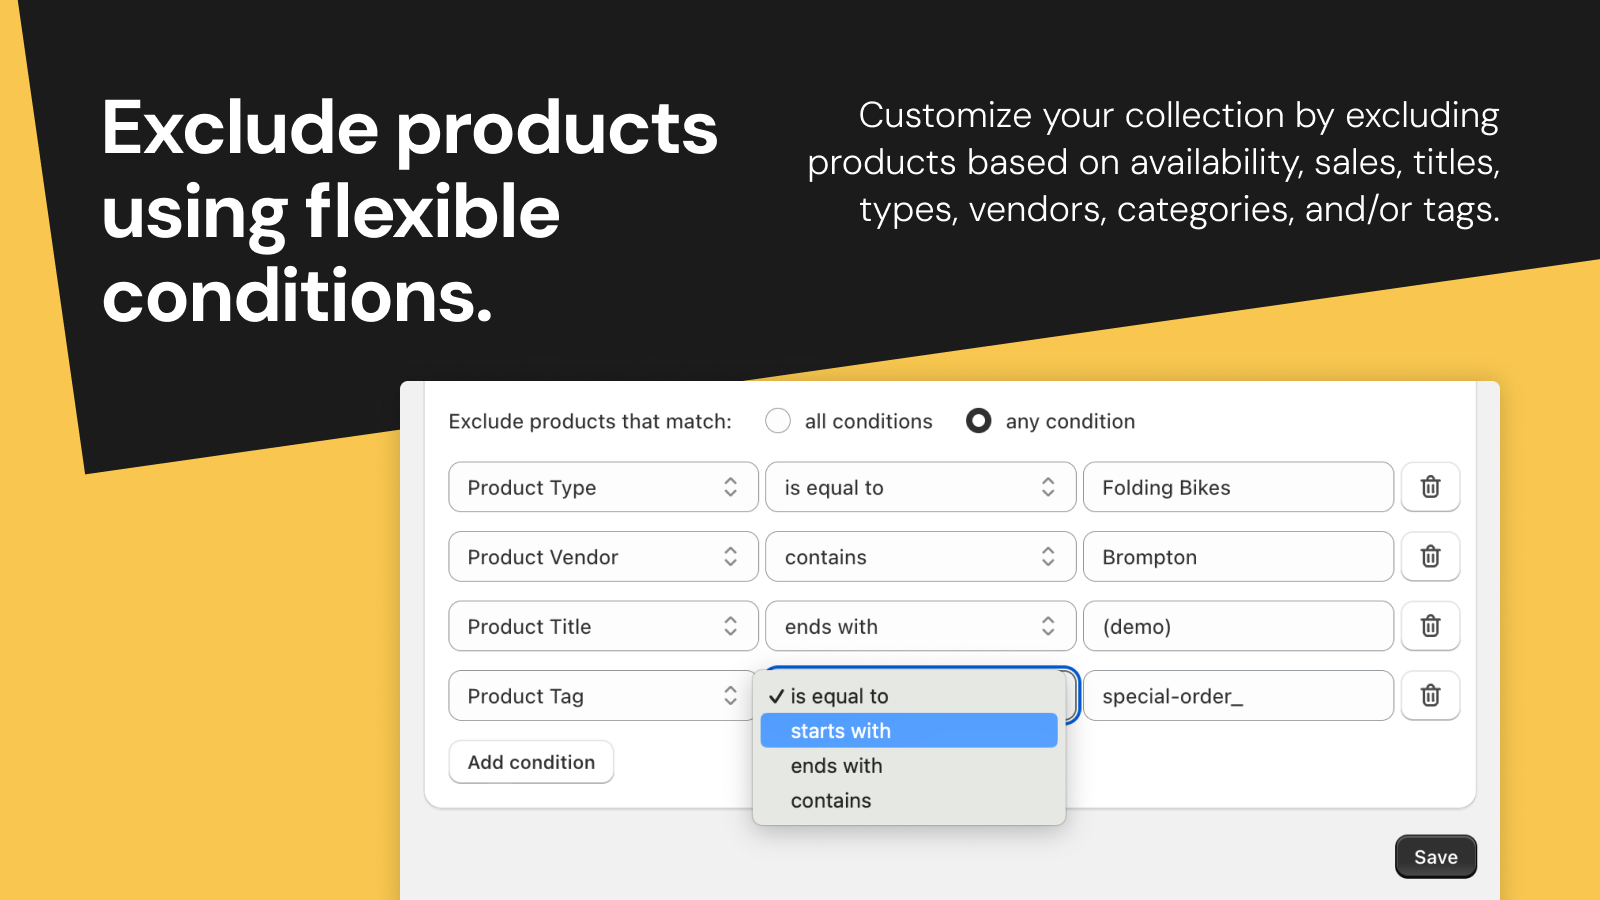Click the chevron on the 'is equal to' selector

[x=1047, y=487]
